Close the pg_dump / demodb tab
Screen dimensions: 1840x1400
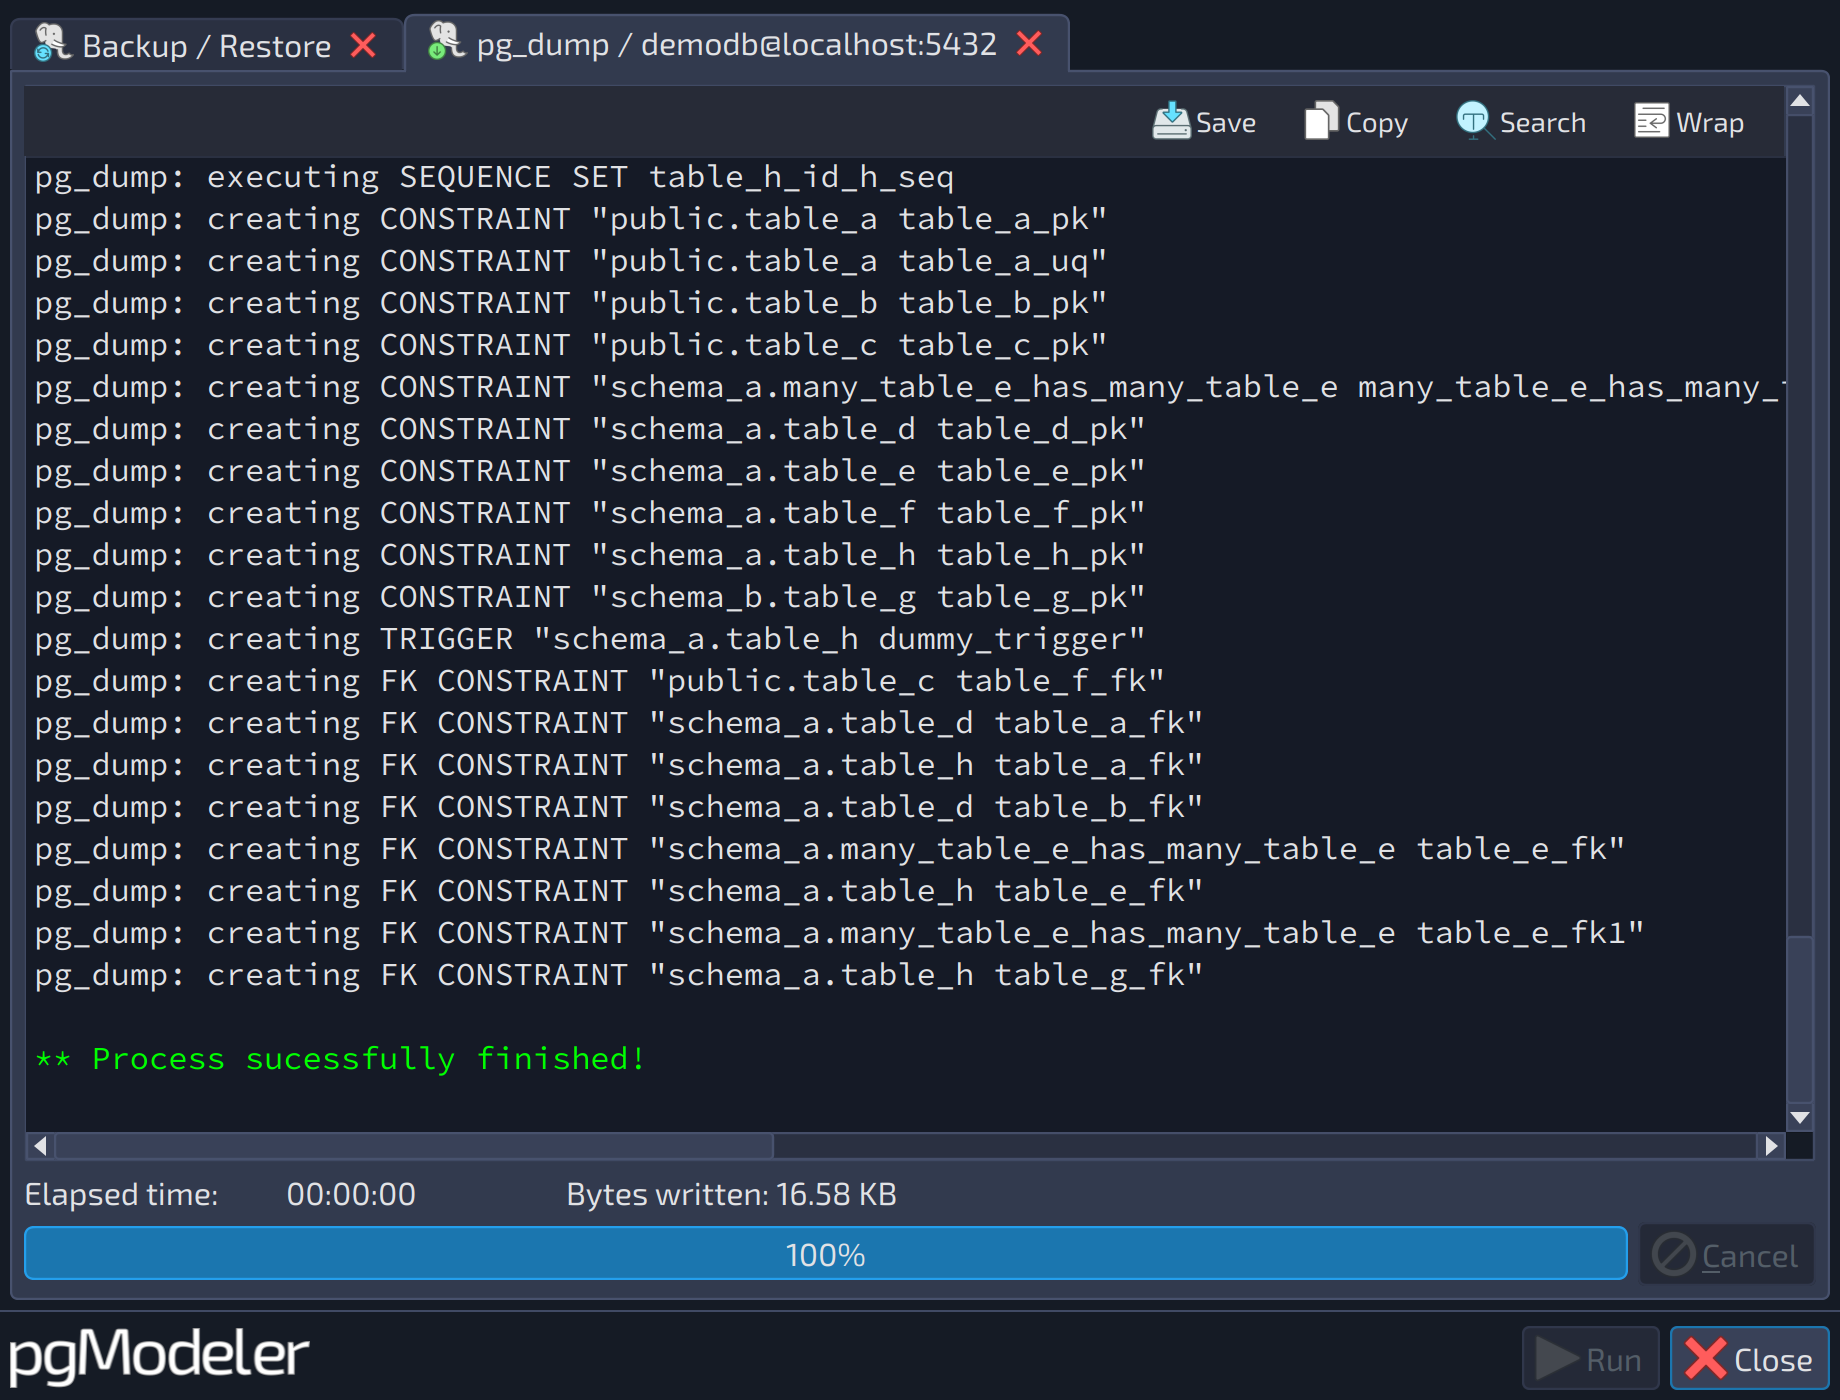click(x=1029, y=43)
